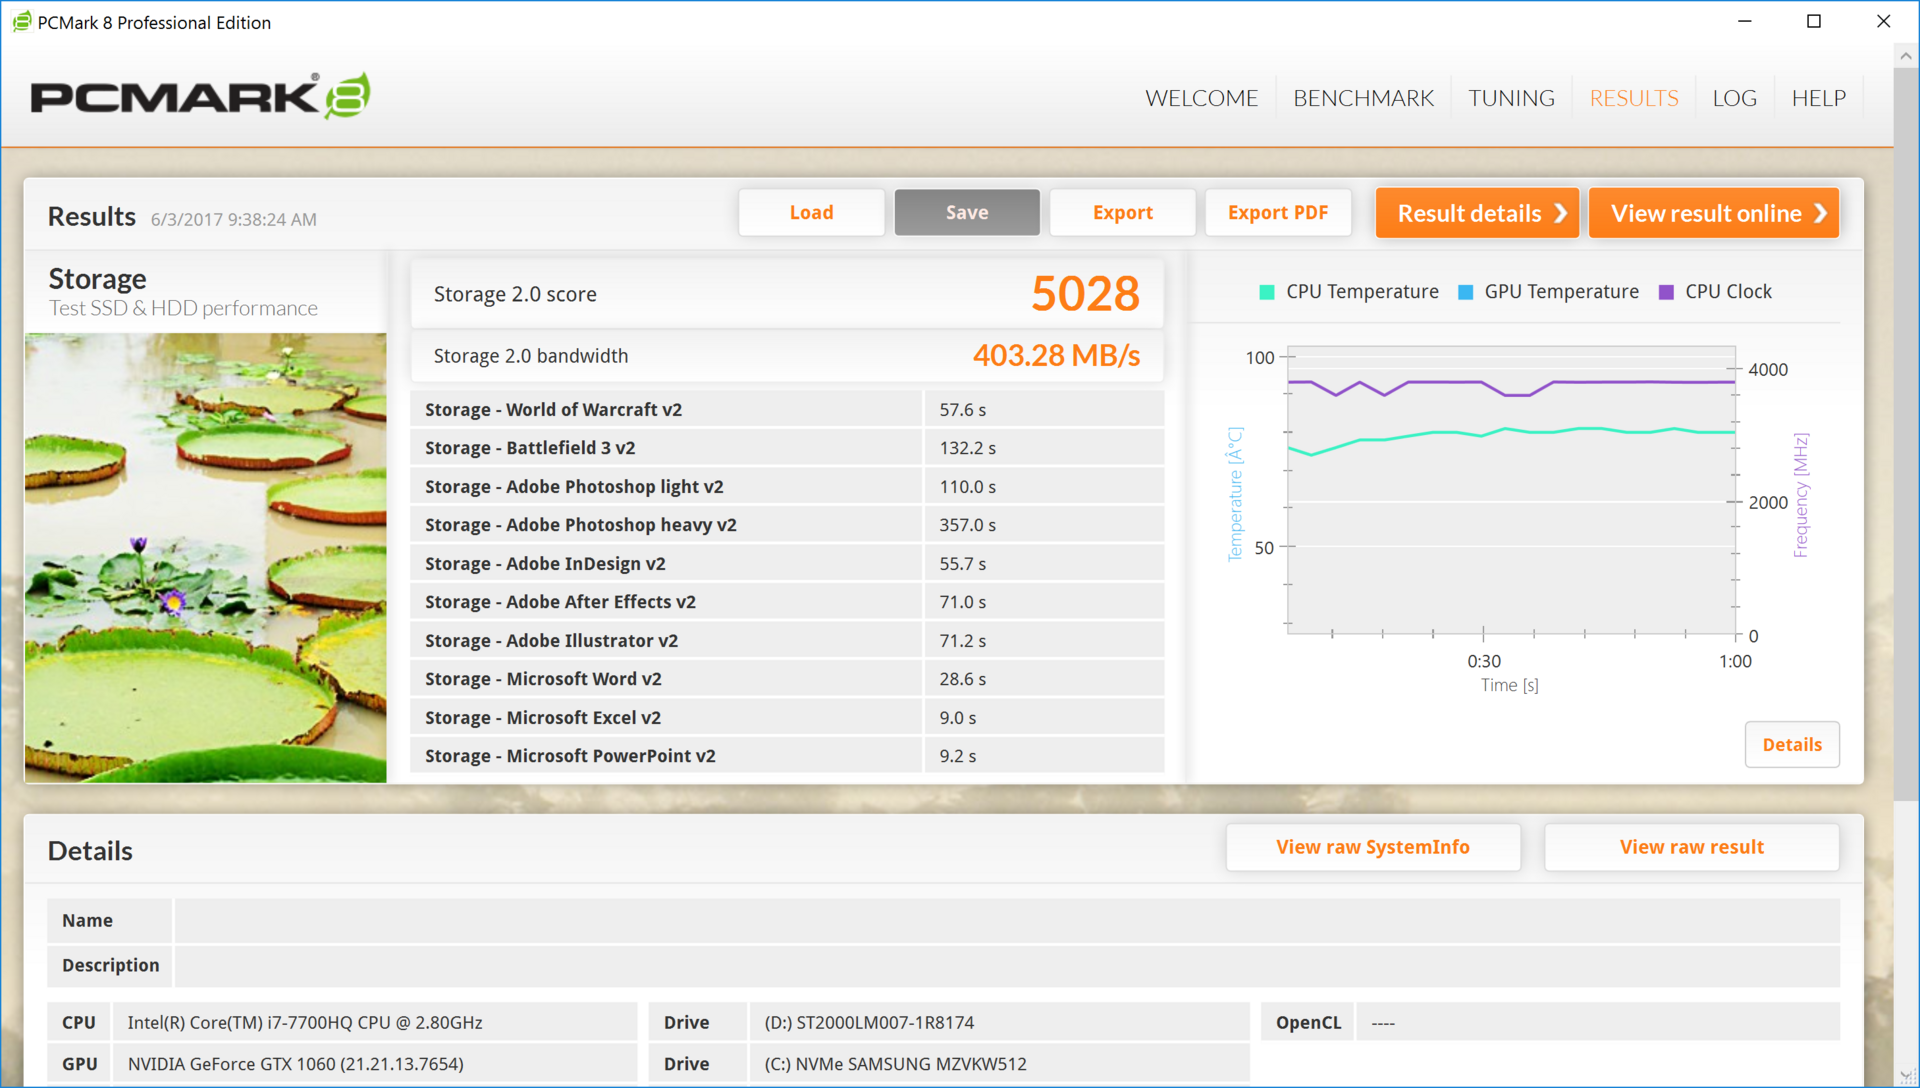This screenshot has width=1920, height=1088.
Task: Click the CPU Temperature legend swatch
Action: (1266, 292)
